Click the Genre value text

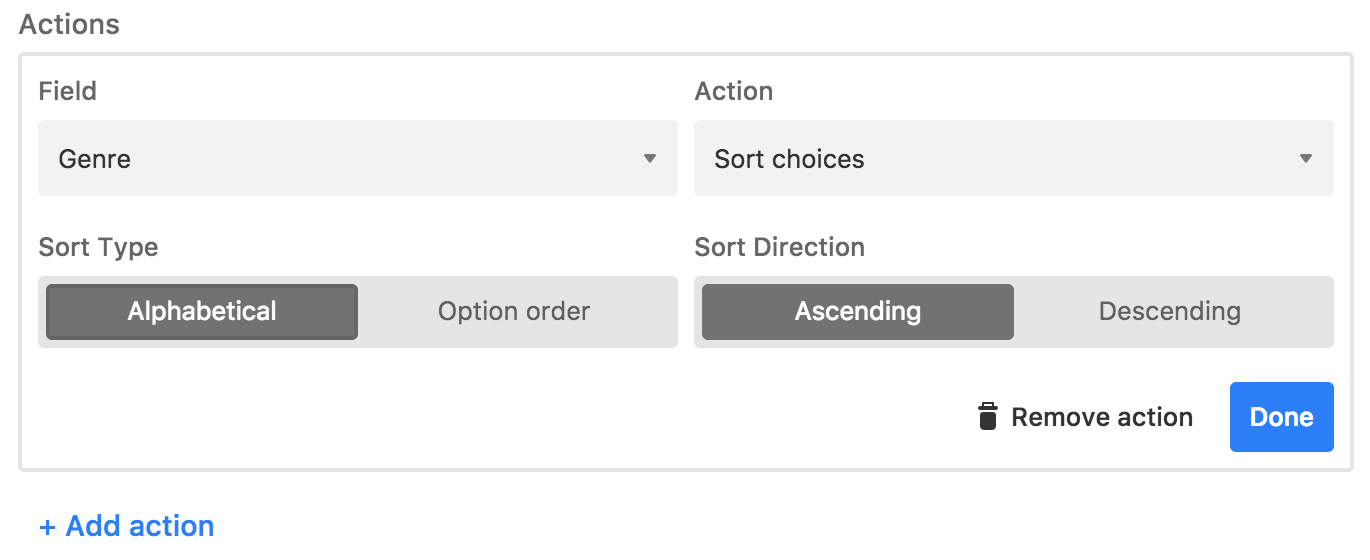pos(95,159)
